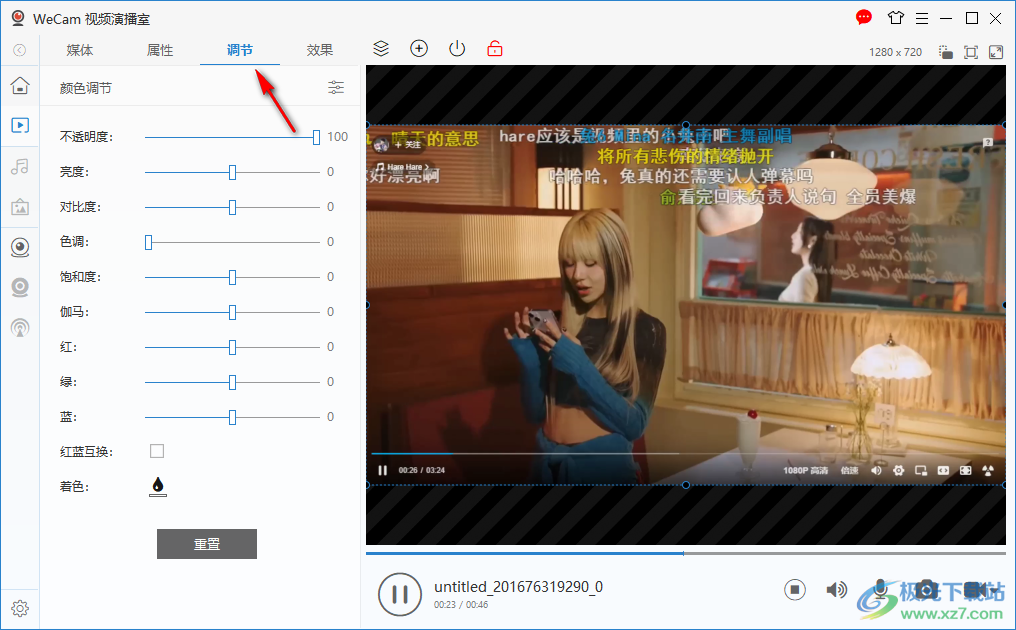
Task: Collapse panel with the back arrow
Action: pyautogui.click(x=19, y=50)
